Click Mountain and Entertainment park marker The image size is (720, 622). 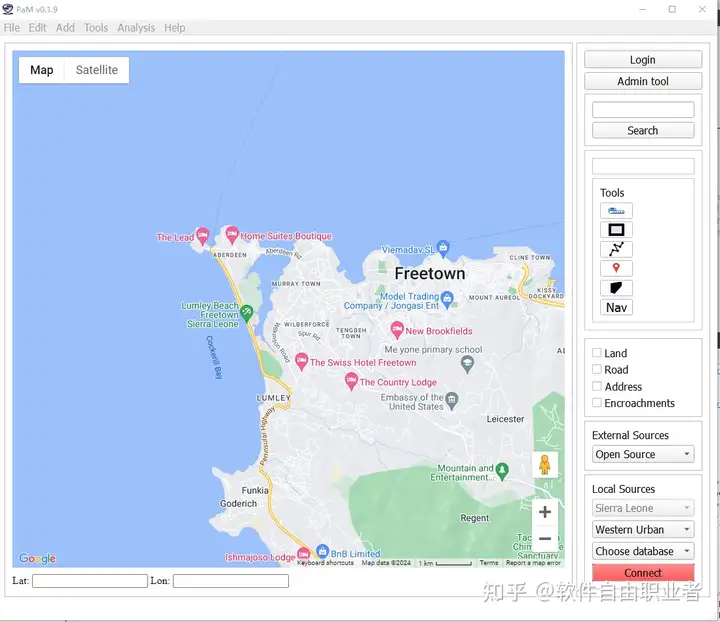(x=502, y=471)
